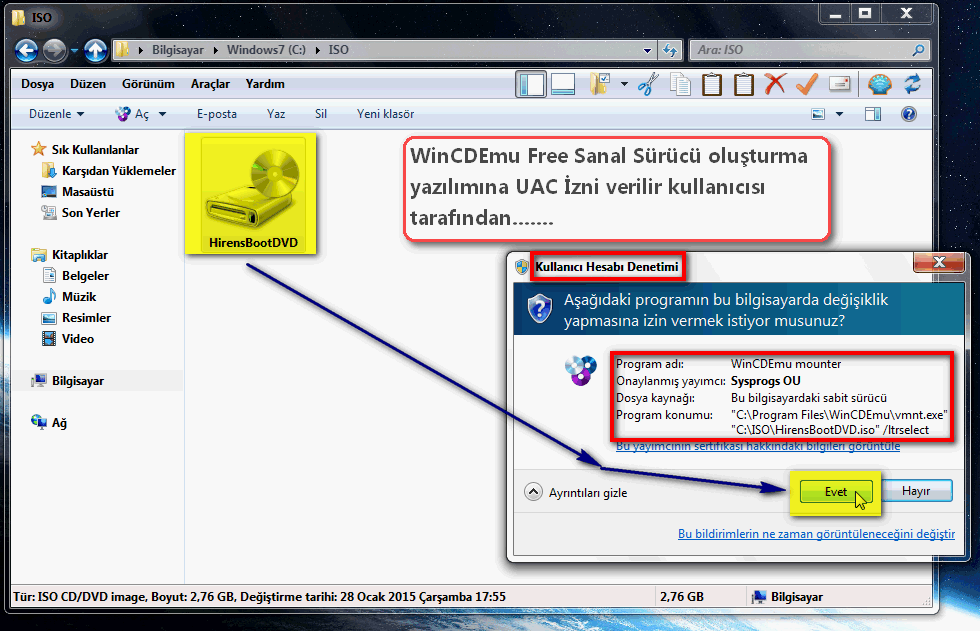Open the publisher certificate information link
980x631 pixels.
pos(758,446)
